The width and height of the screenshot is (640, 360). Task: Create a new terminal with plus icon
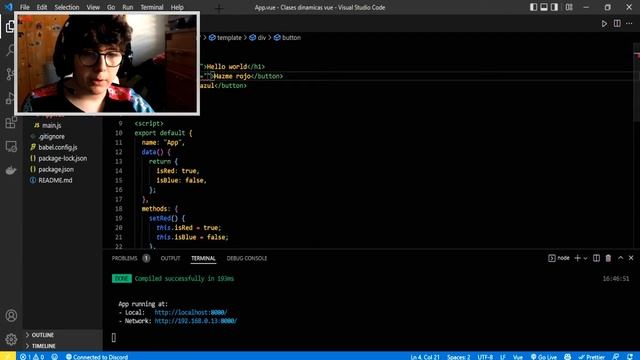coord(577,258)
